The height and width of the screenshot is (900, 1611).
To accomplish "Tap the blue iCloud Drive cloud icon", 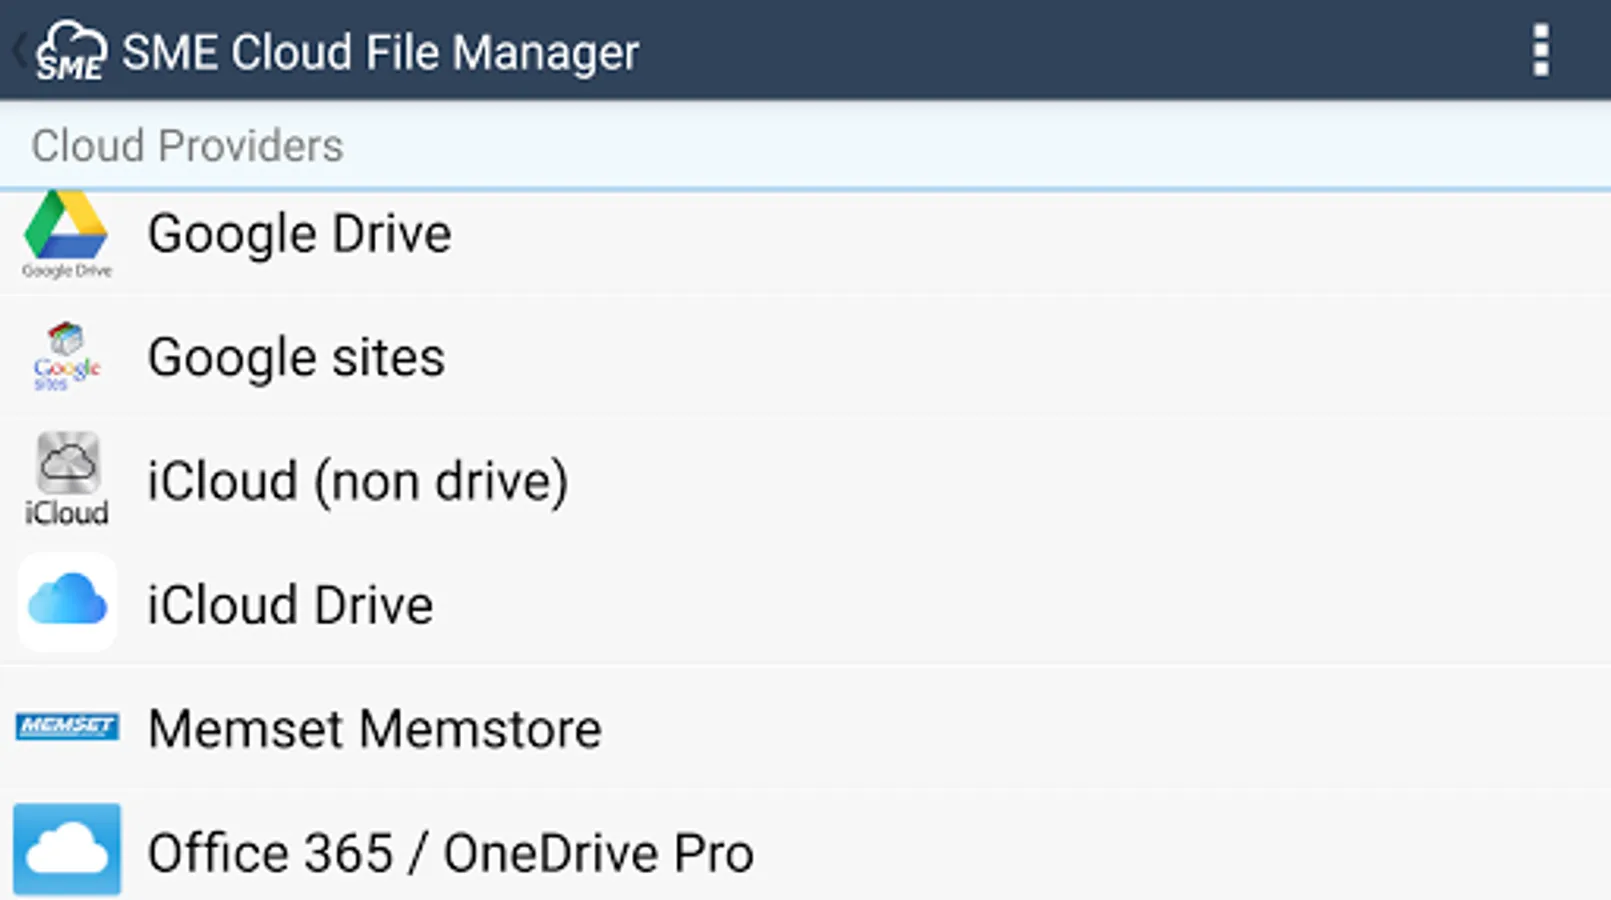I will click(67, 602).
